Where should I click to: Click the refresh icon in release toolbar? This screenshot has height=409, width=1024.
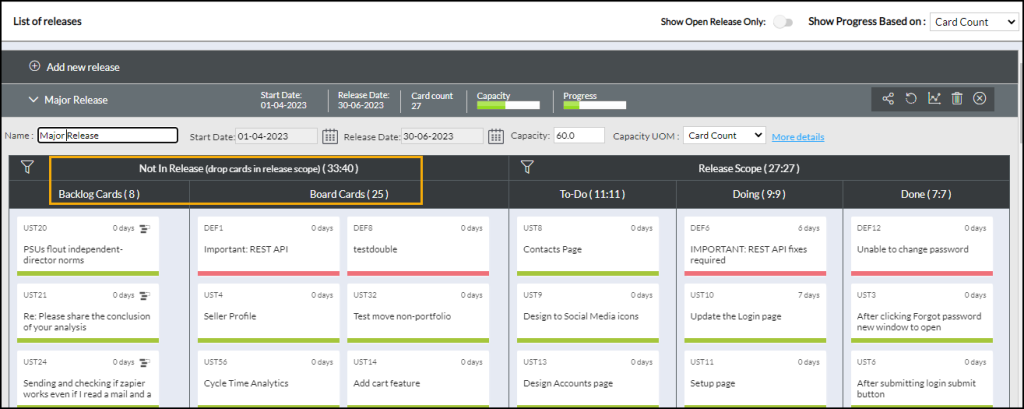point(911,99)
